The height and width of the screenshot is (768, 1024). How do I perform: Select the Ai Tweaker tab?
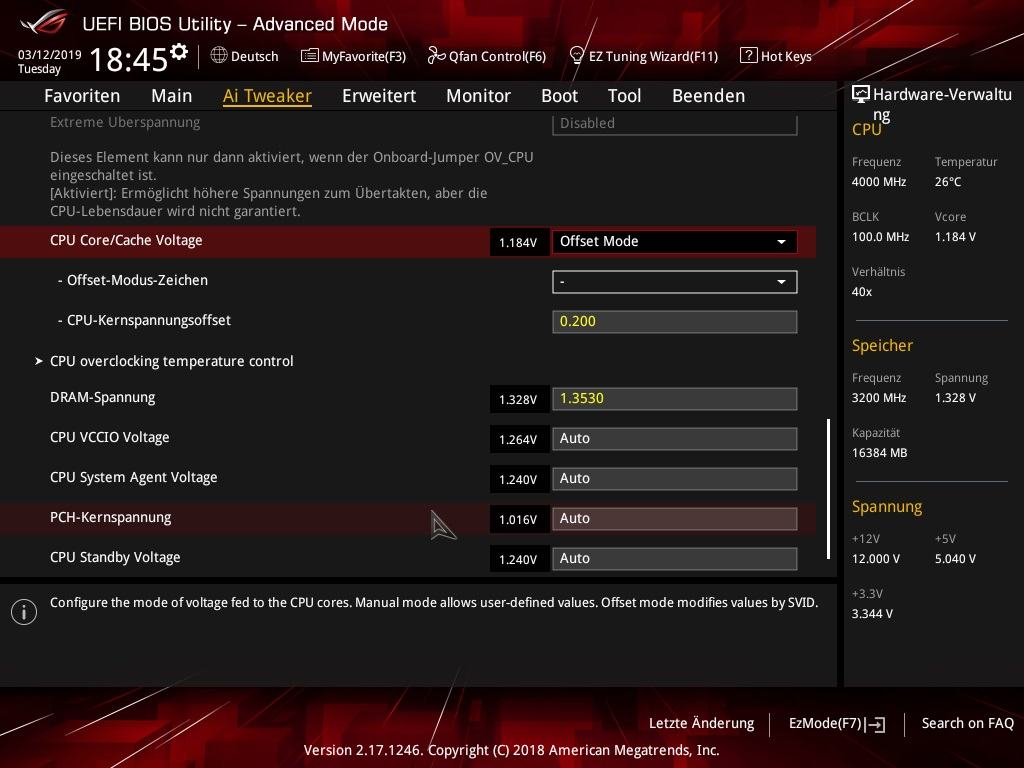point(267,96)
